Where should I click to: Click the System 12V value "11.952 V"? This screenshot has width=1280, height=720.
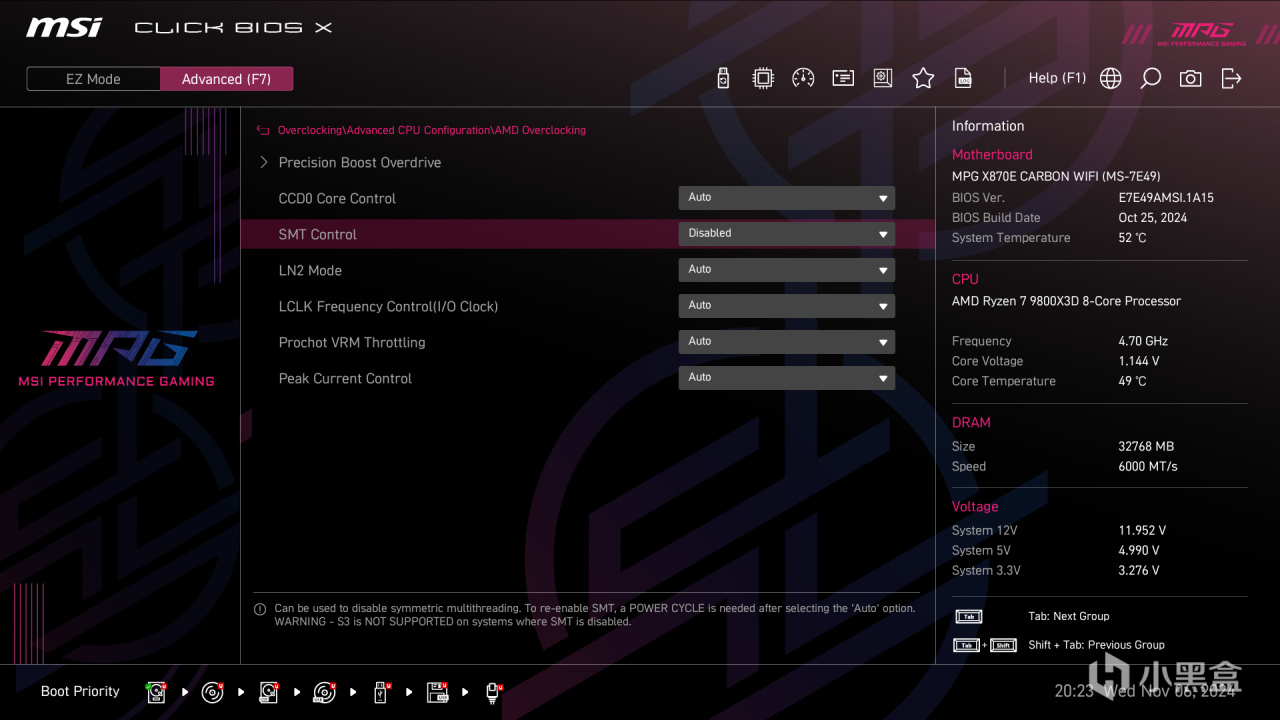(1142, 530)
